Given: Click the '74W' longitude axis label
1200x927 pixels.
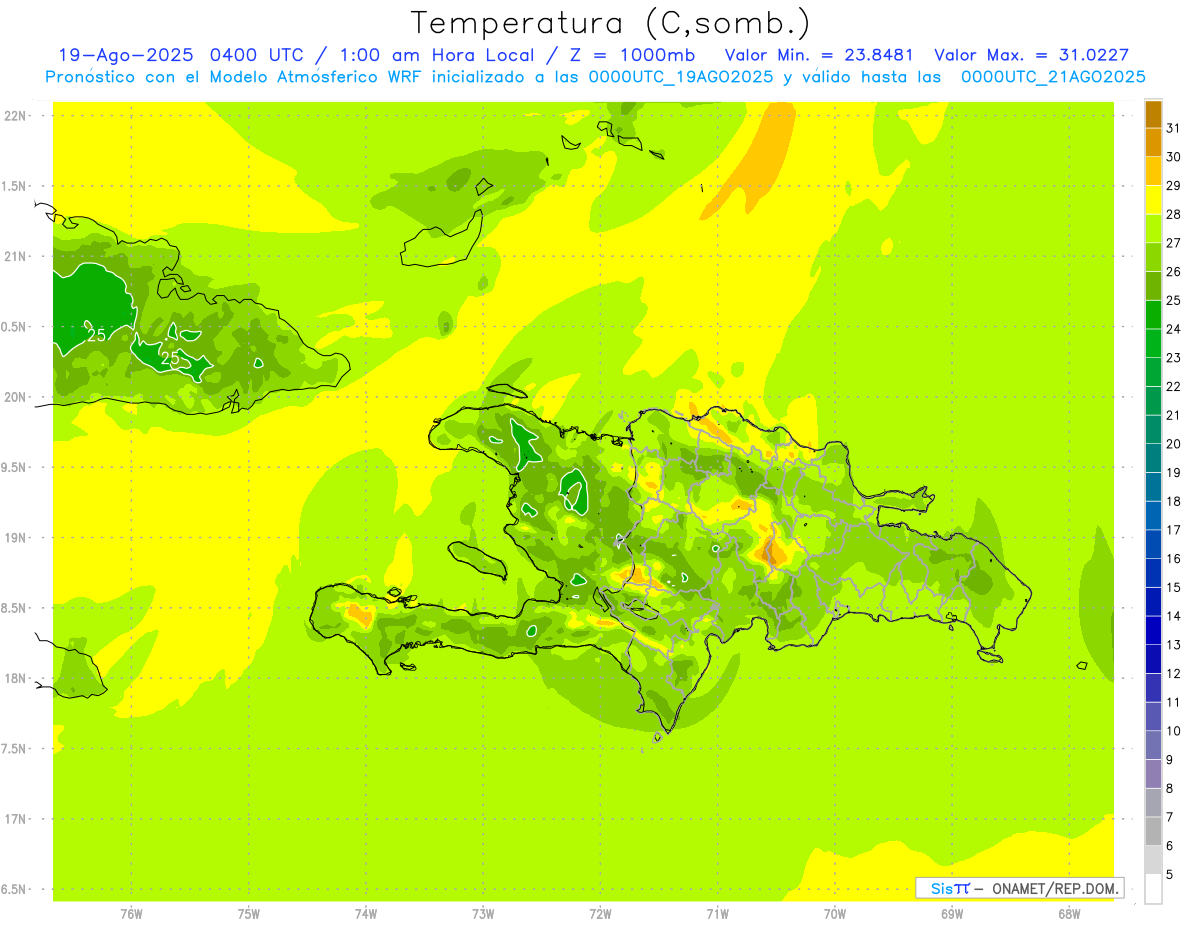Looking at the screenshot, I should tap(366, 913).
